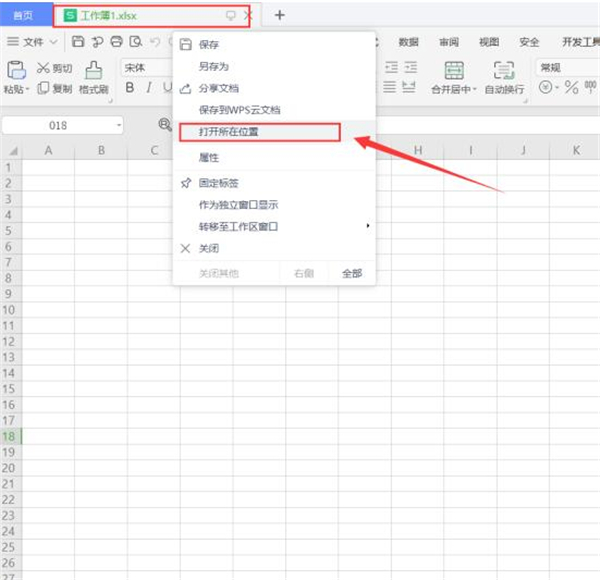The image size is (600, 580).
Task: Open the 安全 ribbon tab
Action: [x=529, y=41]
